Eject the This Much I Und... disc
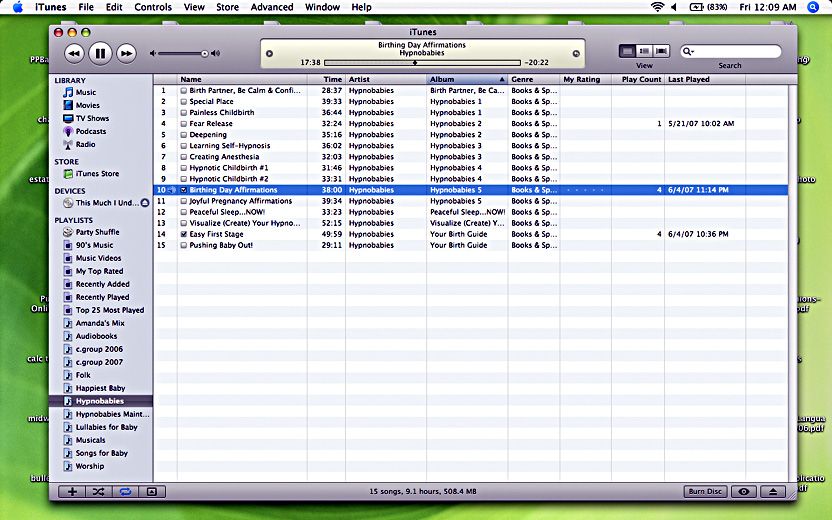This screenshot has width=832, height=520. click(x=145, y=203)
